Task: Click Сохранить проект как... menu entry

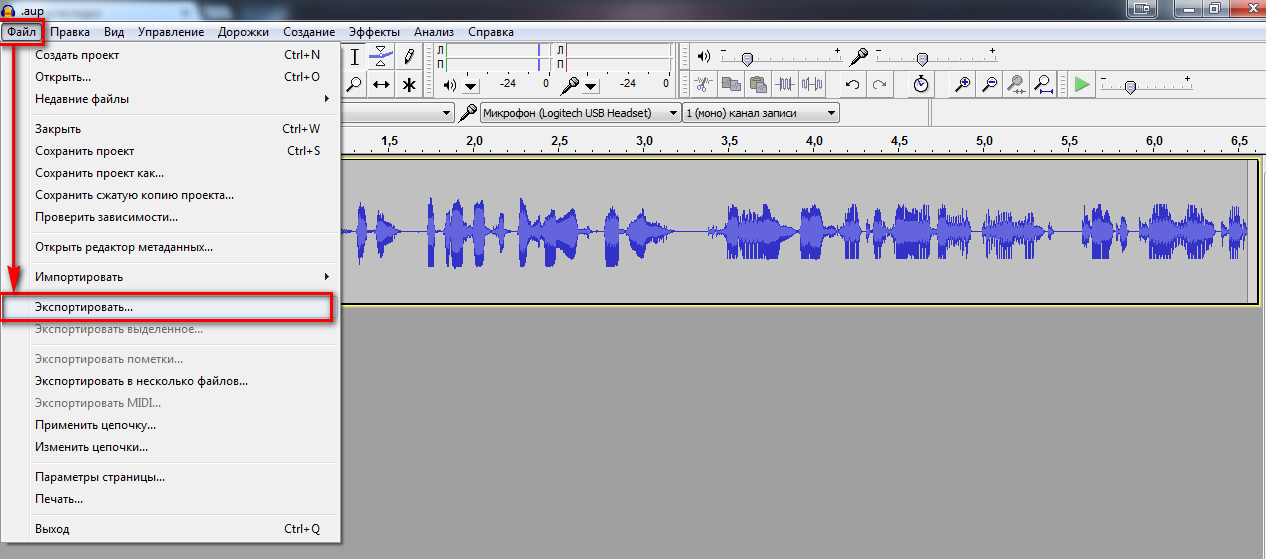Action: [x=99, y=173]
